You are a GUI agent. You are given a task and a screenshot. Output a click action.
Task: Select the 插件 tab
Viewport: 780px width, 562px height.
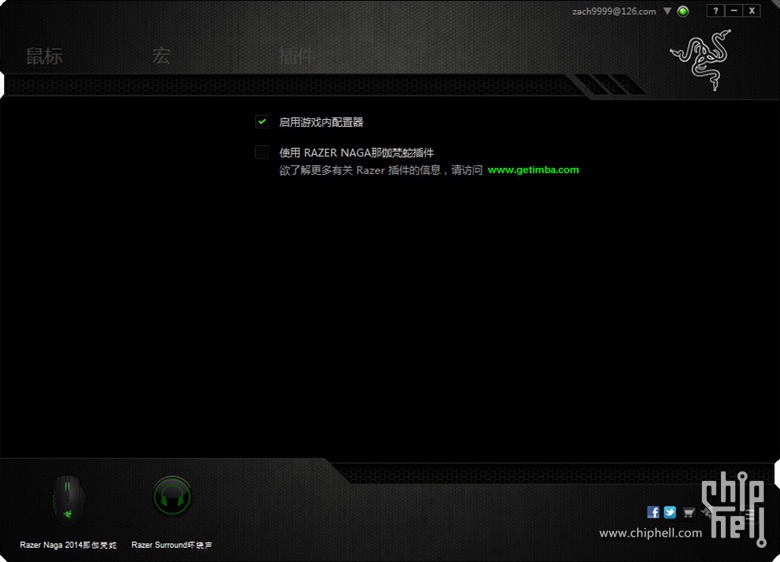296,56
